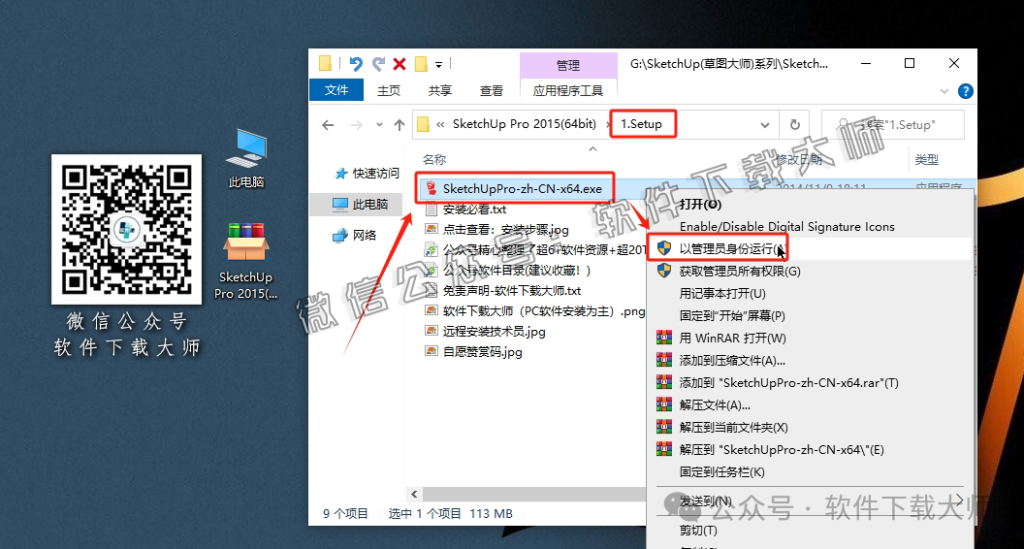The width and height of the screenshot is (1024, 549).
Task: Go back with the back arrow
Action: (x=328, y=125)
